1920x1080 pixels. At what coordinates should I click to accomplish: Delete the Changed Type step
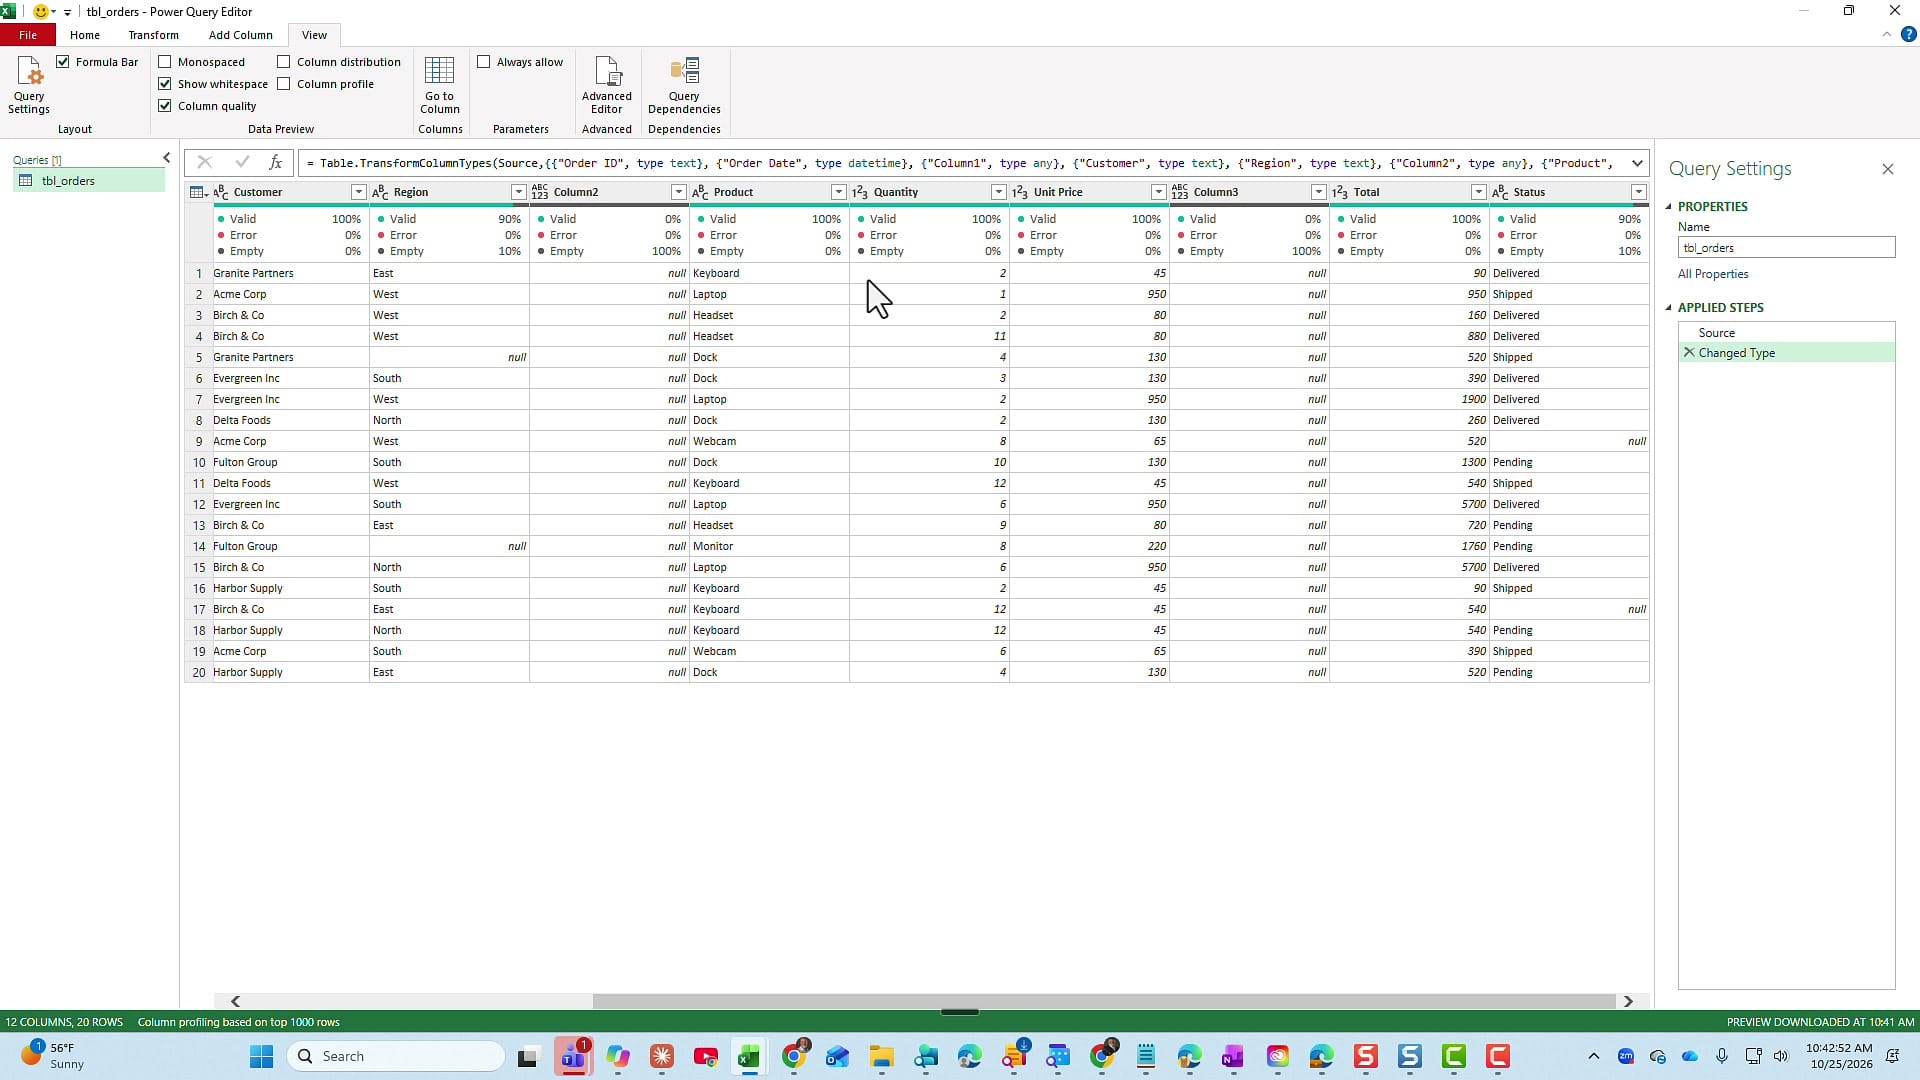[1689, 353]
